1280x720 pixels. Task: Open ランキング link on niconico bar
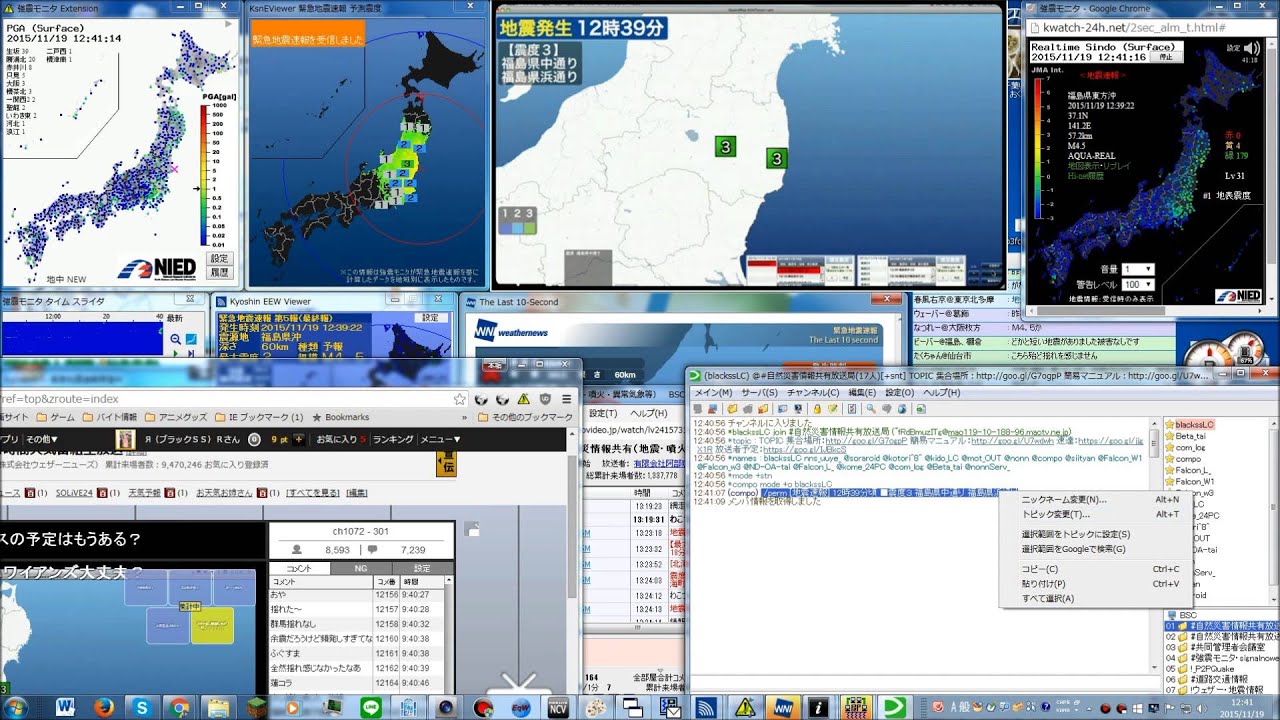(x=393, y=439)
